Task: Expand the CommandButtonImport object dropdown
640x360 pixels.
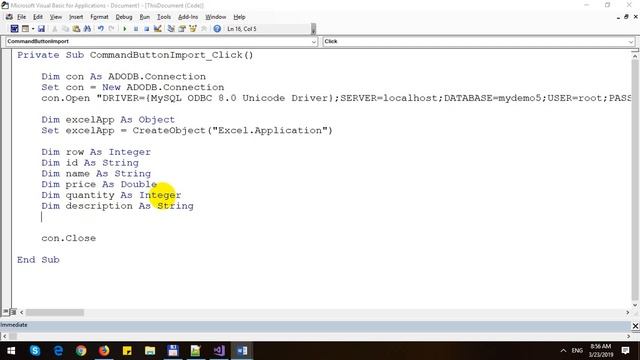Action: pyautogui.click(x=313, y=42)
